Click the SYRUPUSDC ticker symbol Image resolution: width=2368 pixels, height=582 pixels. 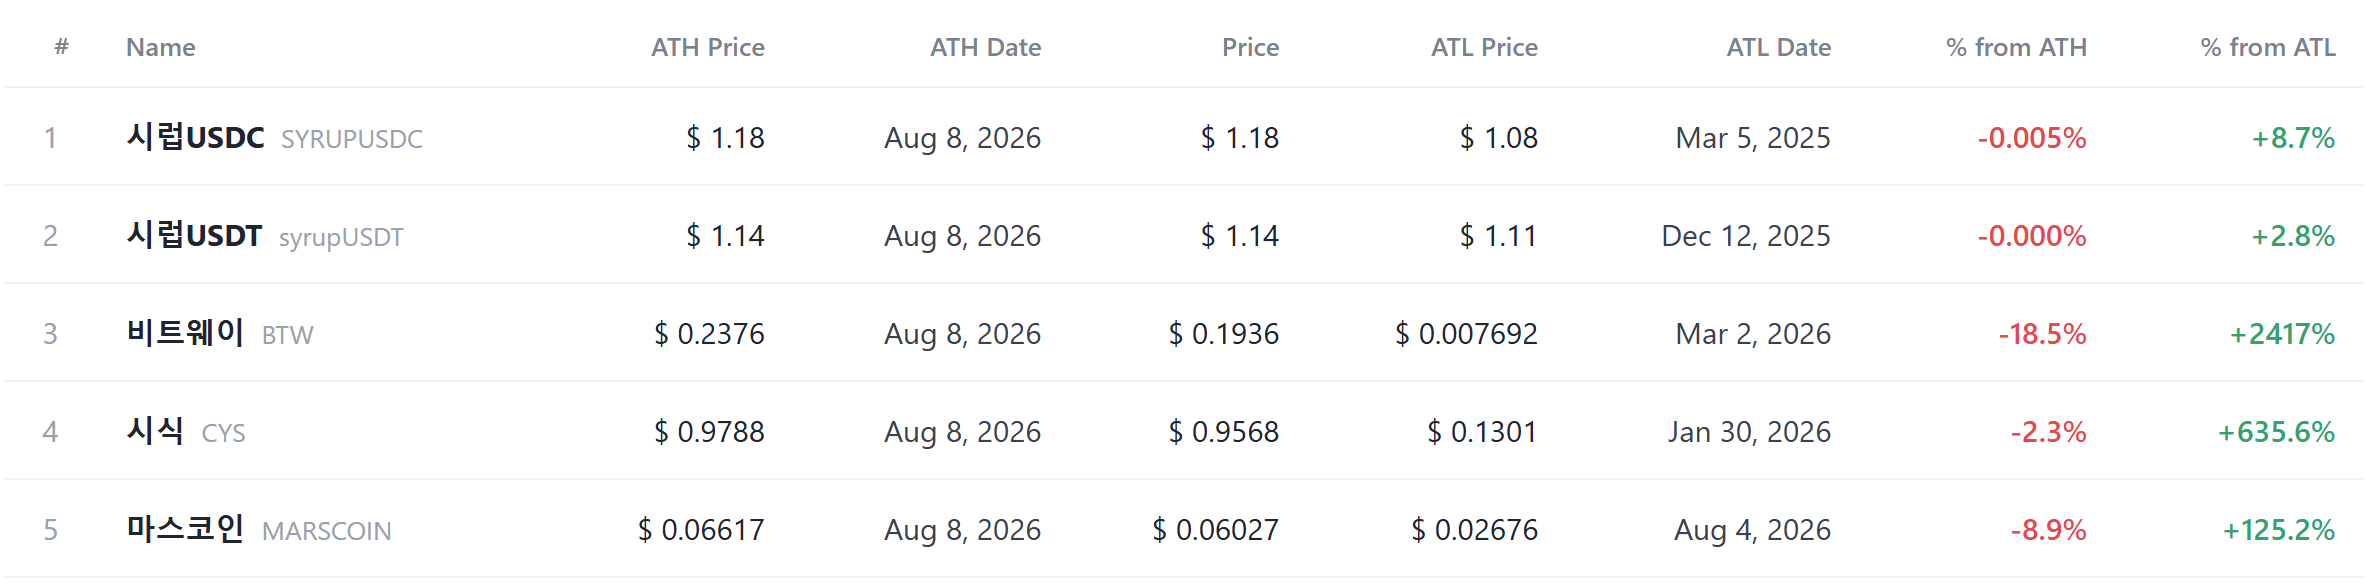tap(352, 139)
